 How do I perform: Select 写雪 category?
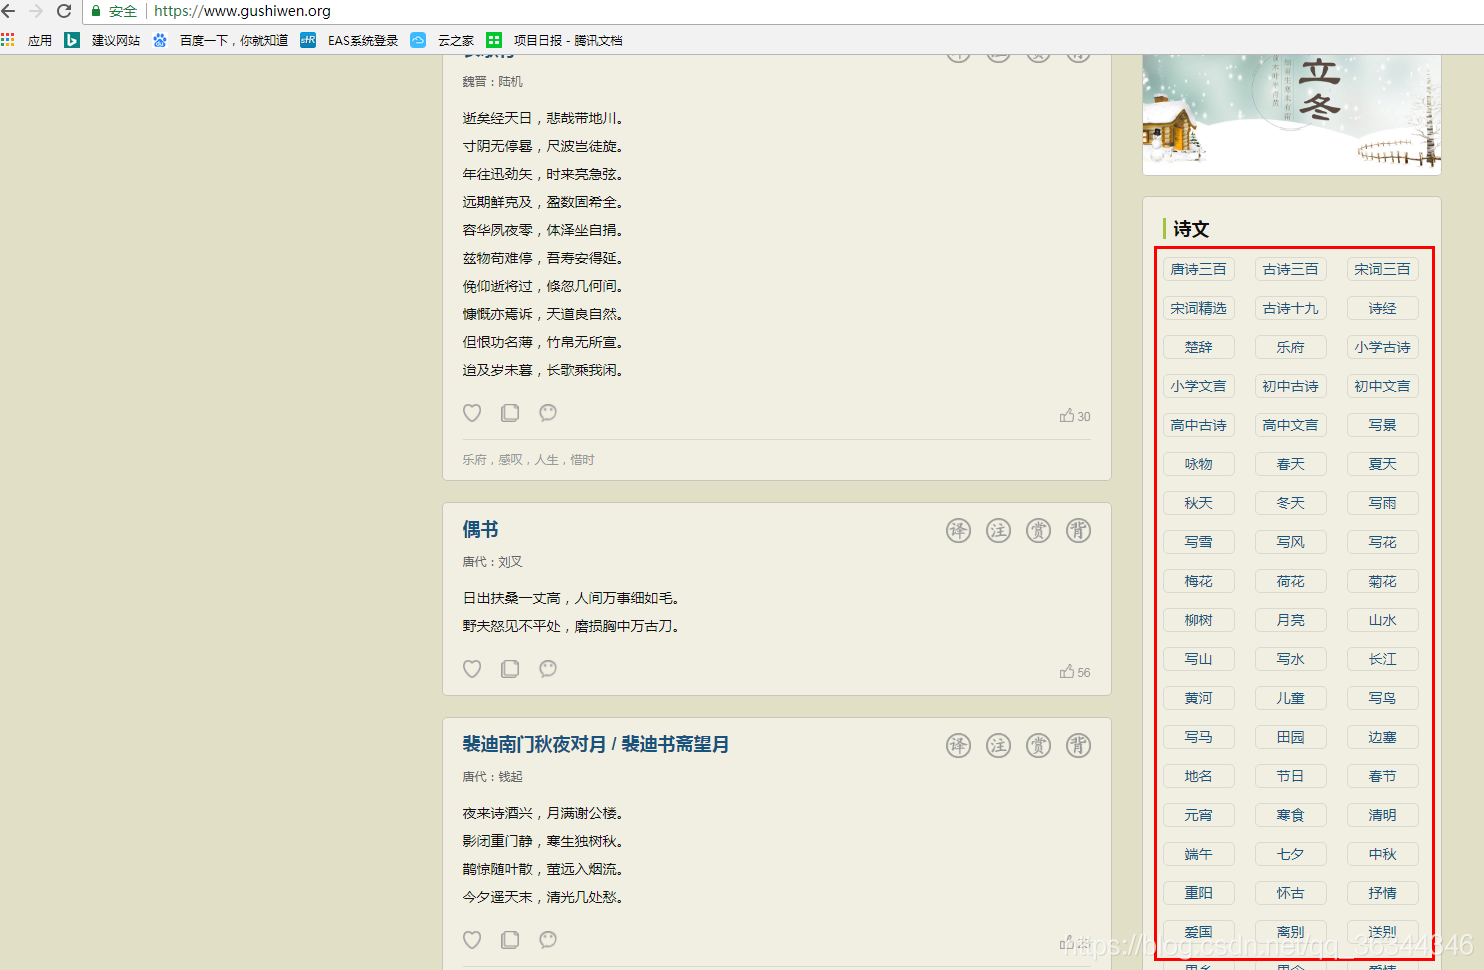coord(1199,542)
